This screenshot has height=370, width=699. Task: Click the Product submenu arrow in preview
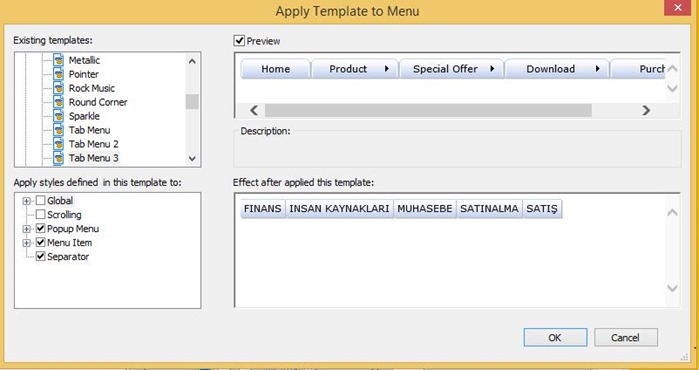387,69
